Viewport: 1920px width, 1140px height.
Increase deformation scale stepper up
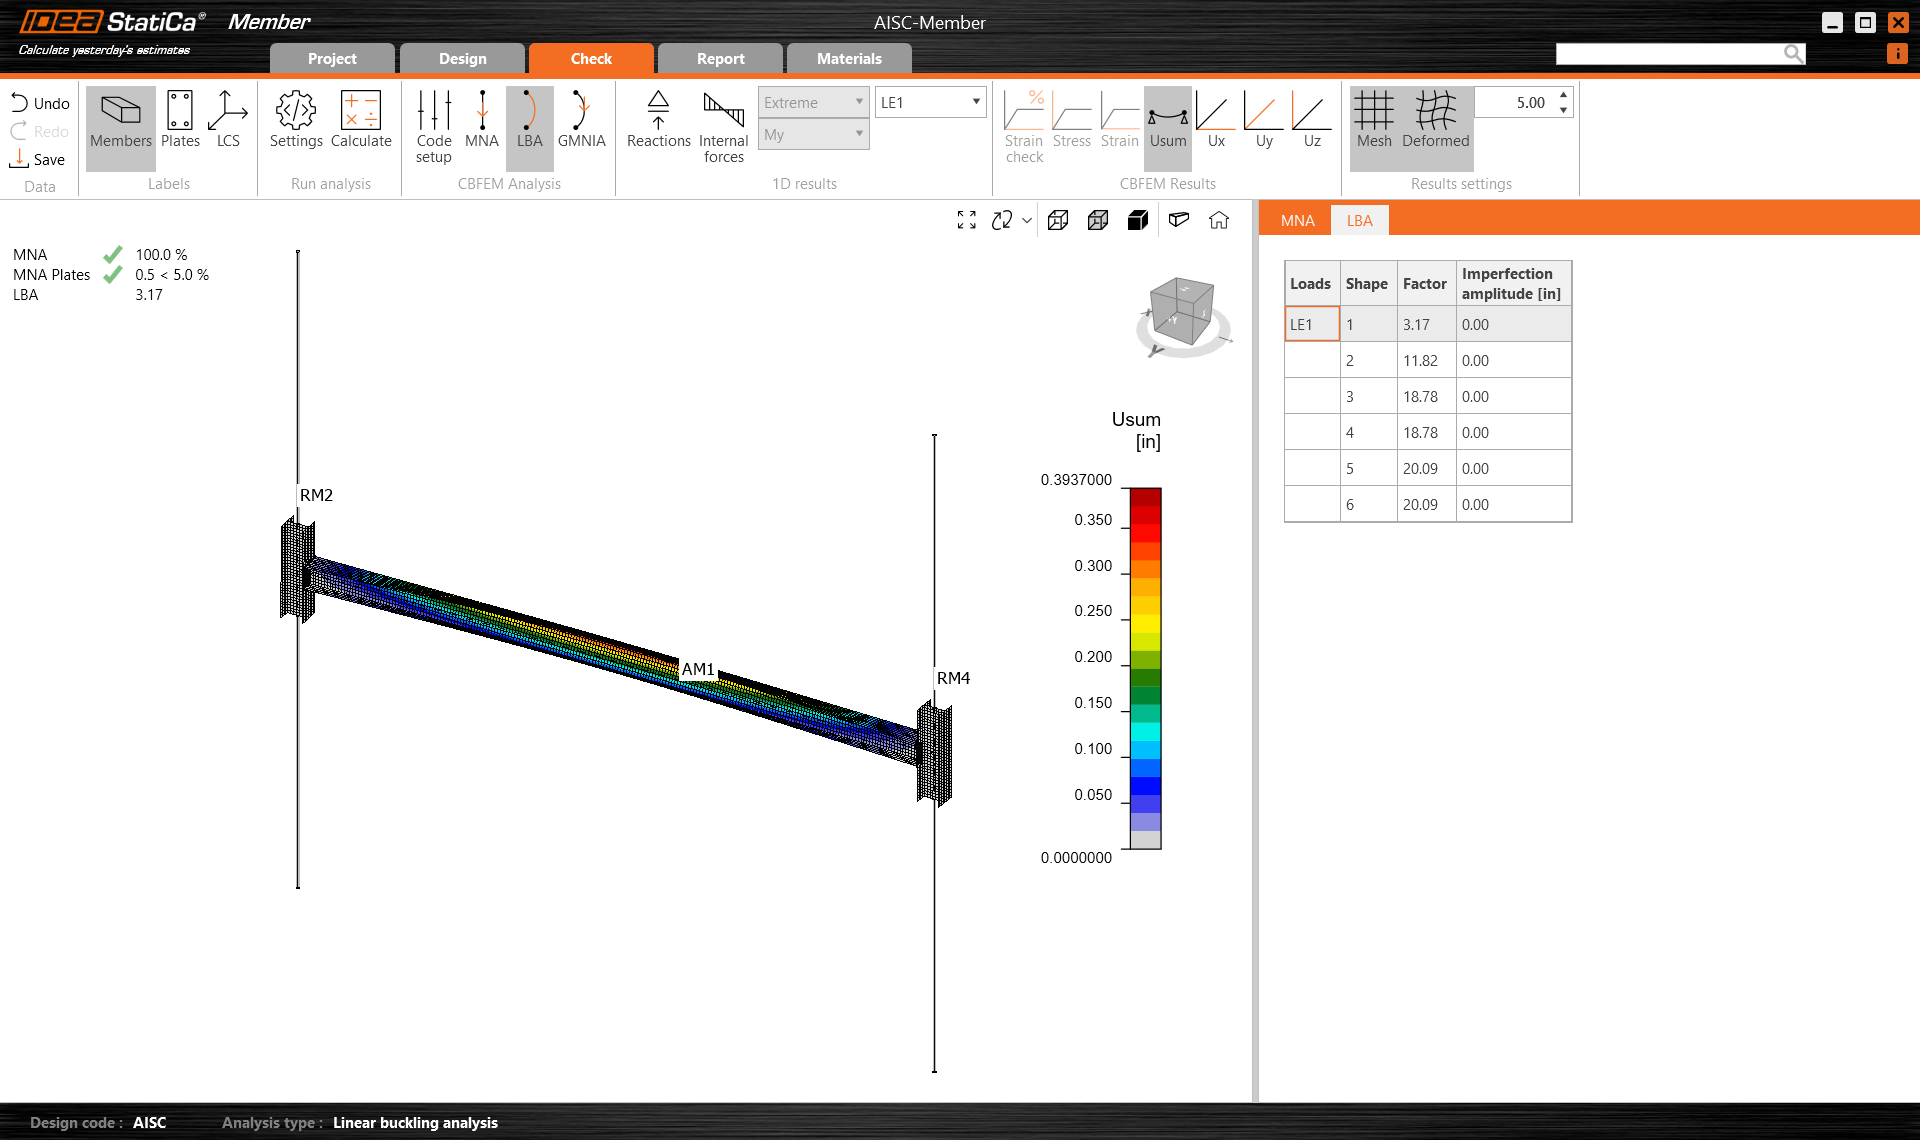(x=1563, y=95)
